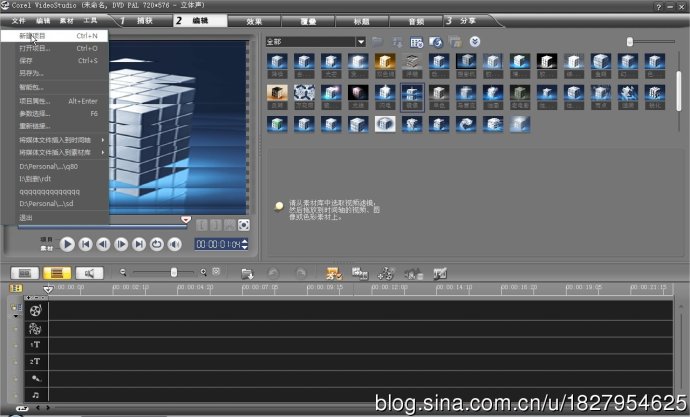Click the thumbnail size slider handle
The width and height of the screenshot is (690, 417).
point(630,41)
